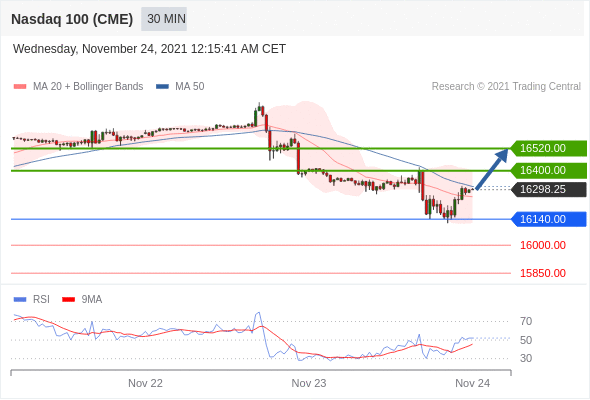
Task: Click the chart timestamp text
Action: click(x=149, y=49)
